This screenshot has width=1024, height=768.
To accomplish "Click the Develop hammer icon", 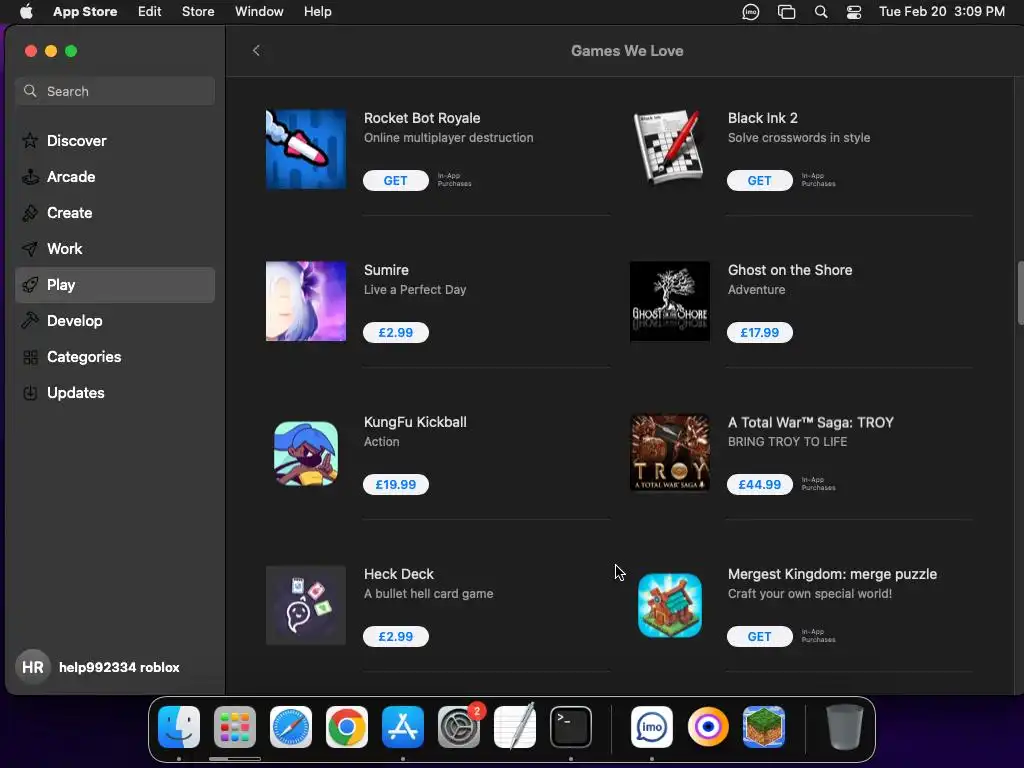I will point(30,320).
